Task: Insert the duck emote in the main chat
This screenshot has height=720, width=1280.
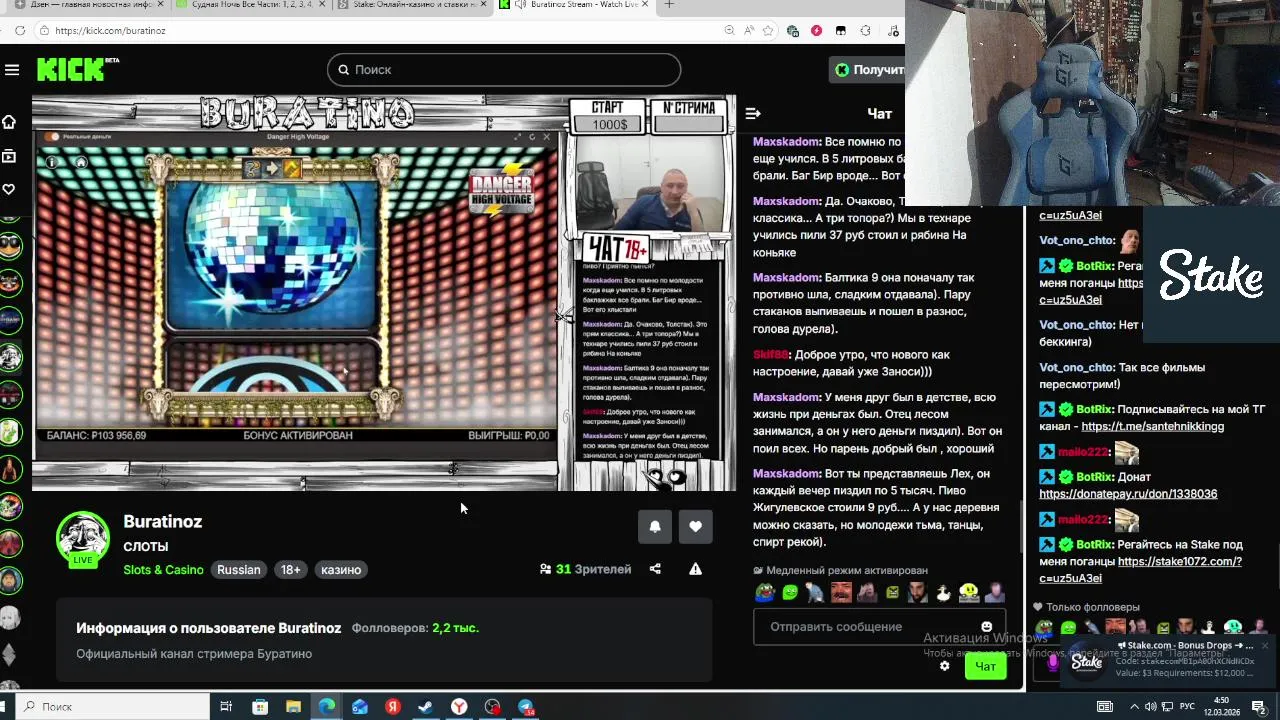Action: [943, 593]
